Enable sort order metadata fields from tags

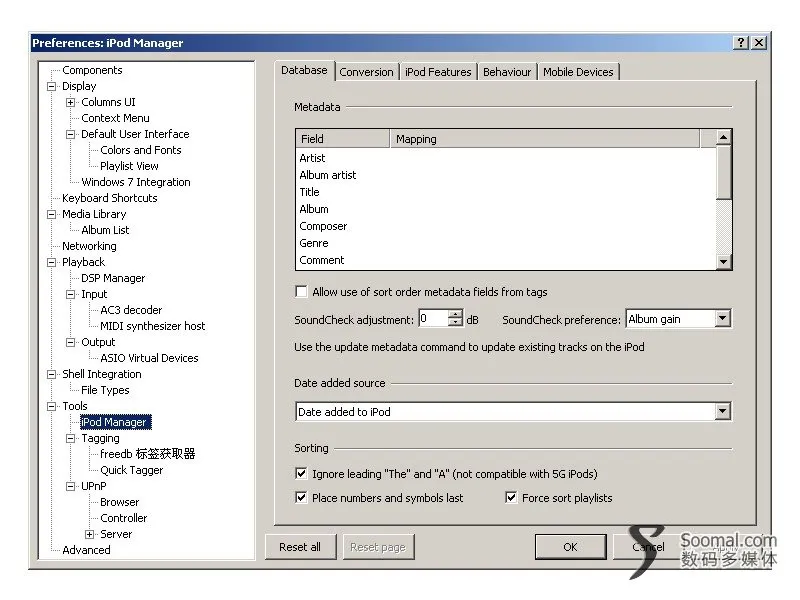pyautogui.click(x=301, y=292)
